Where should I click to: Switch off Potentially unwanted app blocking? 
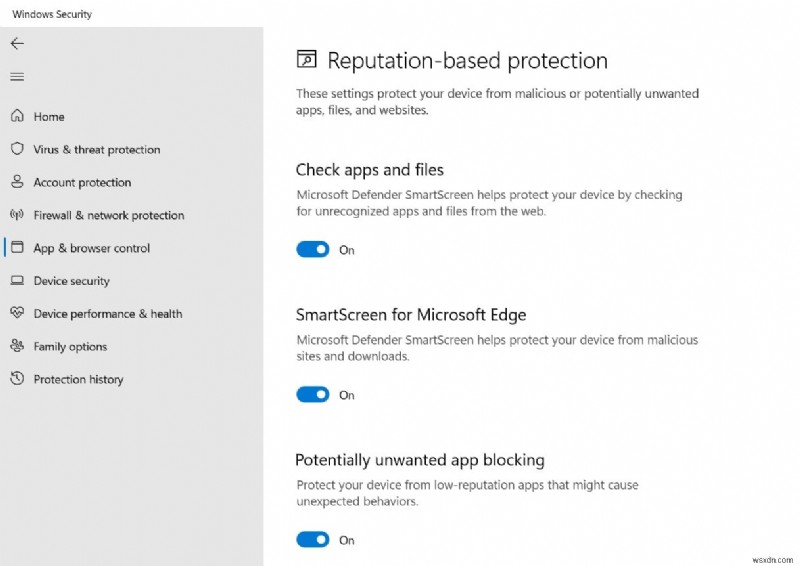coord(313,539)
